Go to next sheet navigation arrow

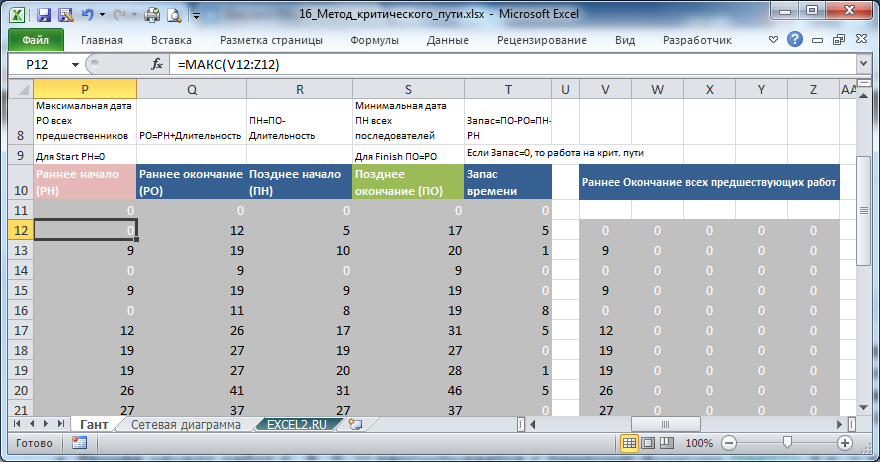45,424
